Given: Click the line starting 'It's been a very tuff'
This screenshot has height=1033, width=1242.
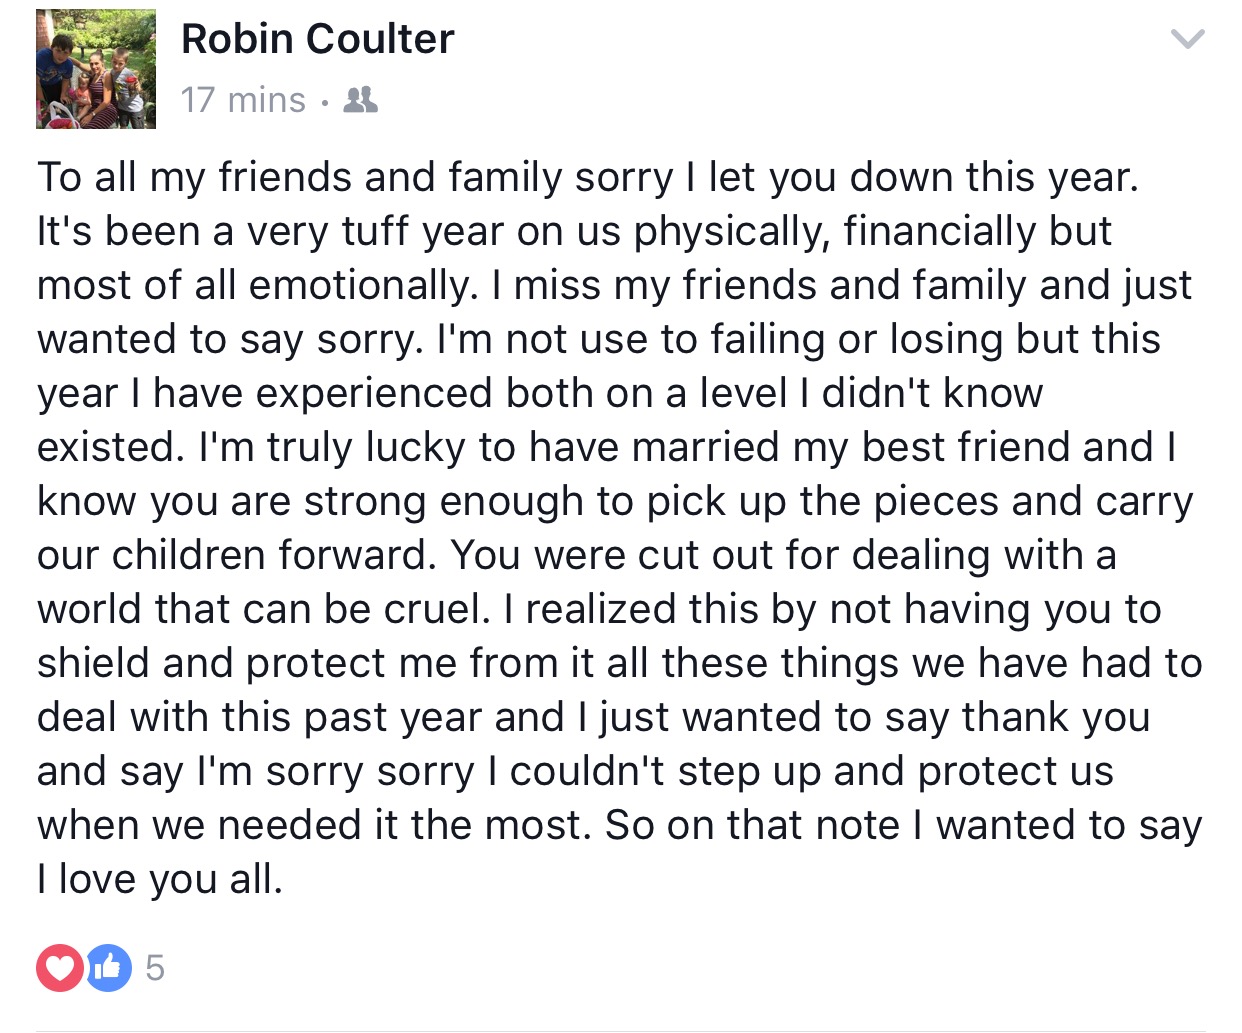Looking at the screenshot, I should click(x=574, y=232).
